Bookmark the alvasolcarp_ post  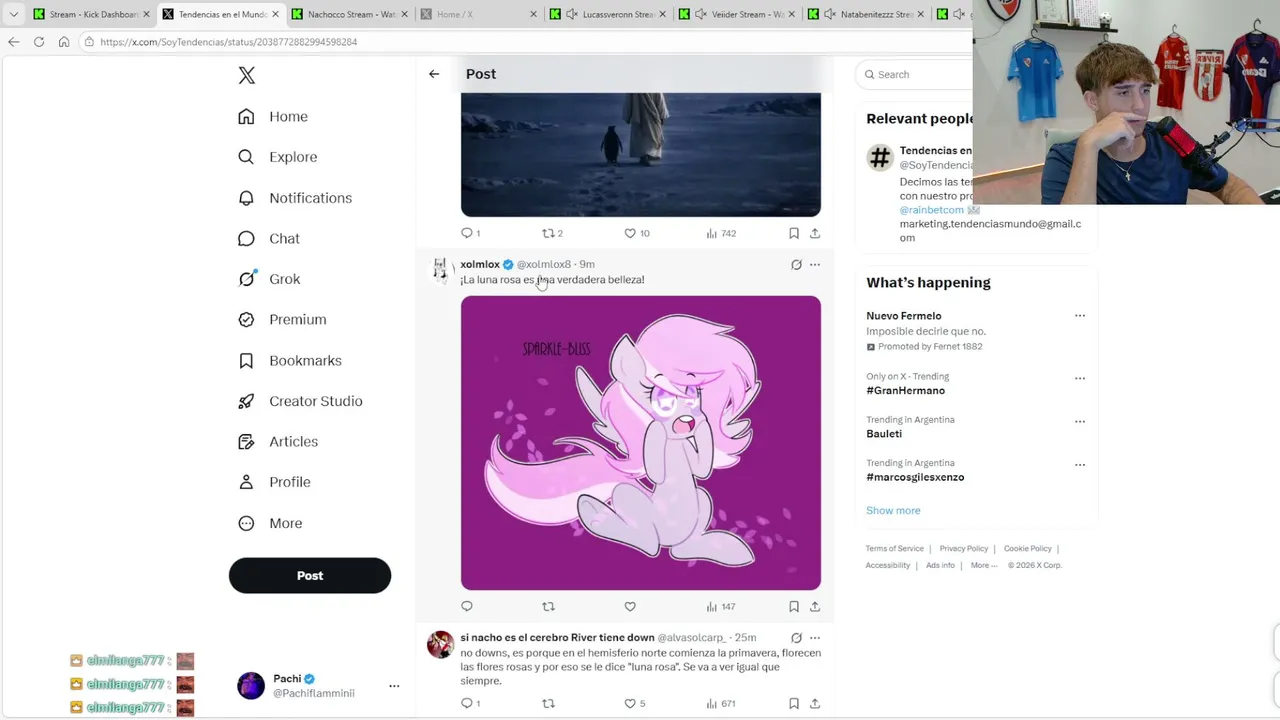(794, 703)
